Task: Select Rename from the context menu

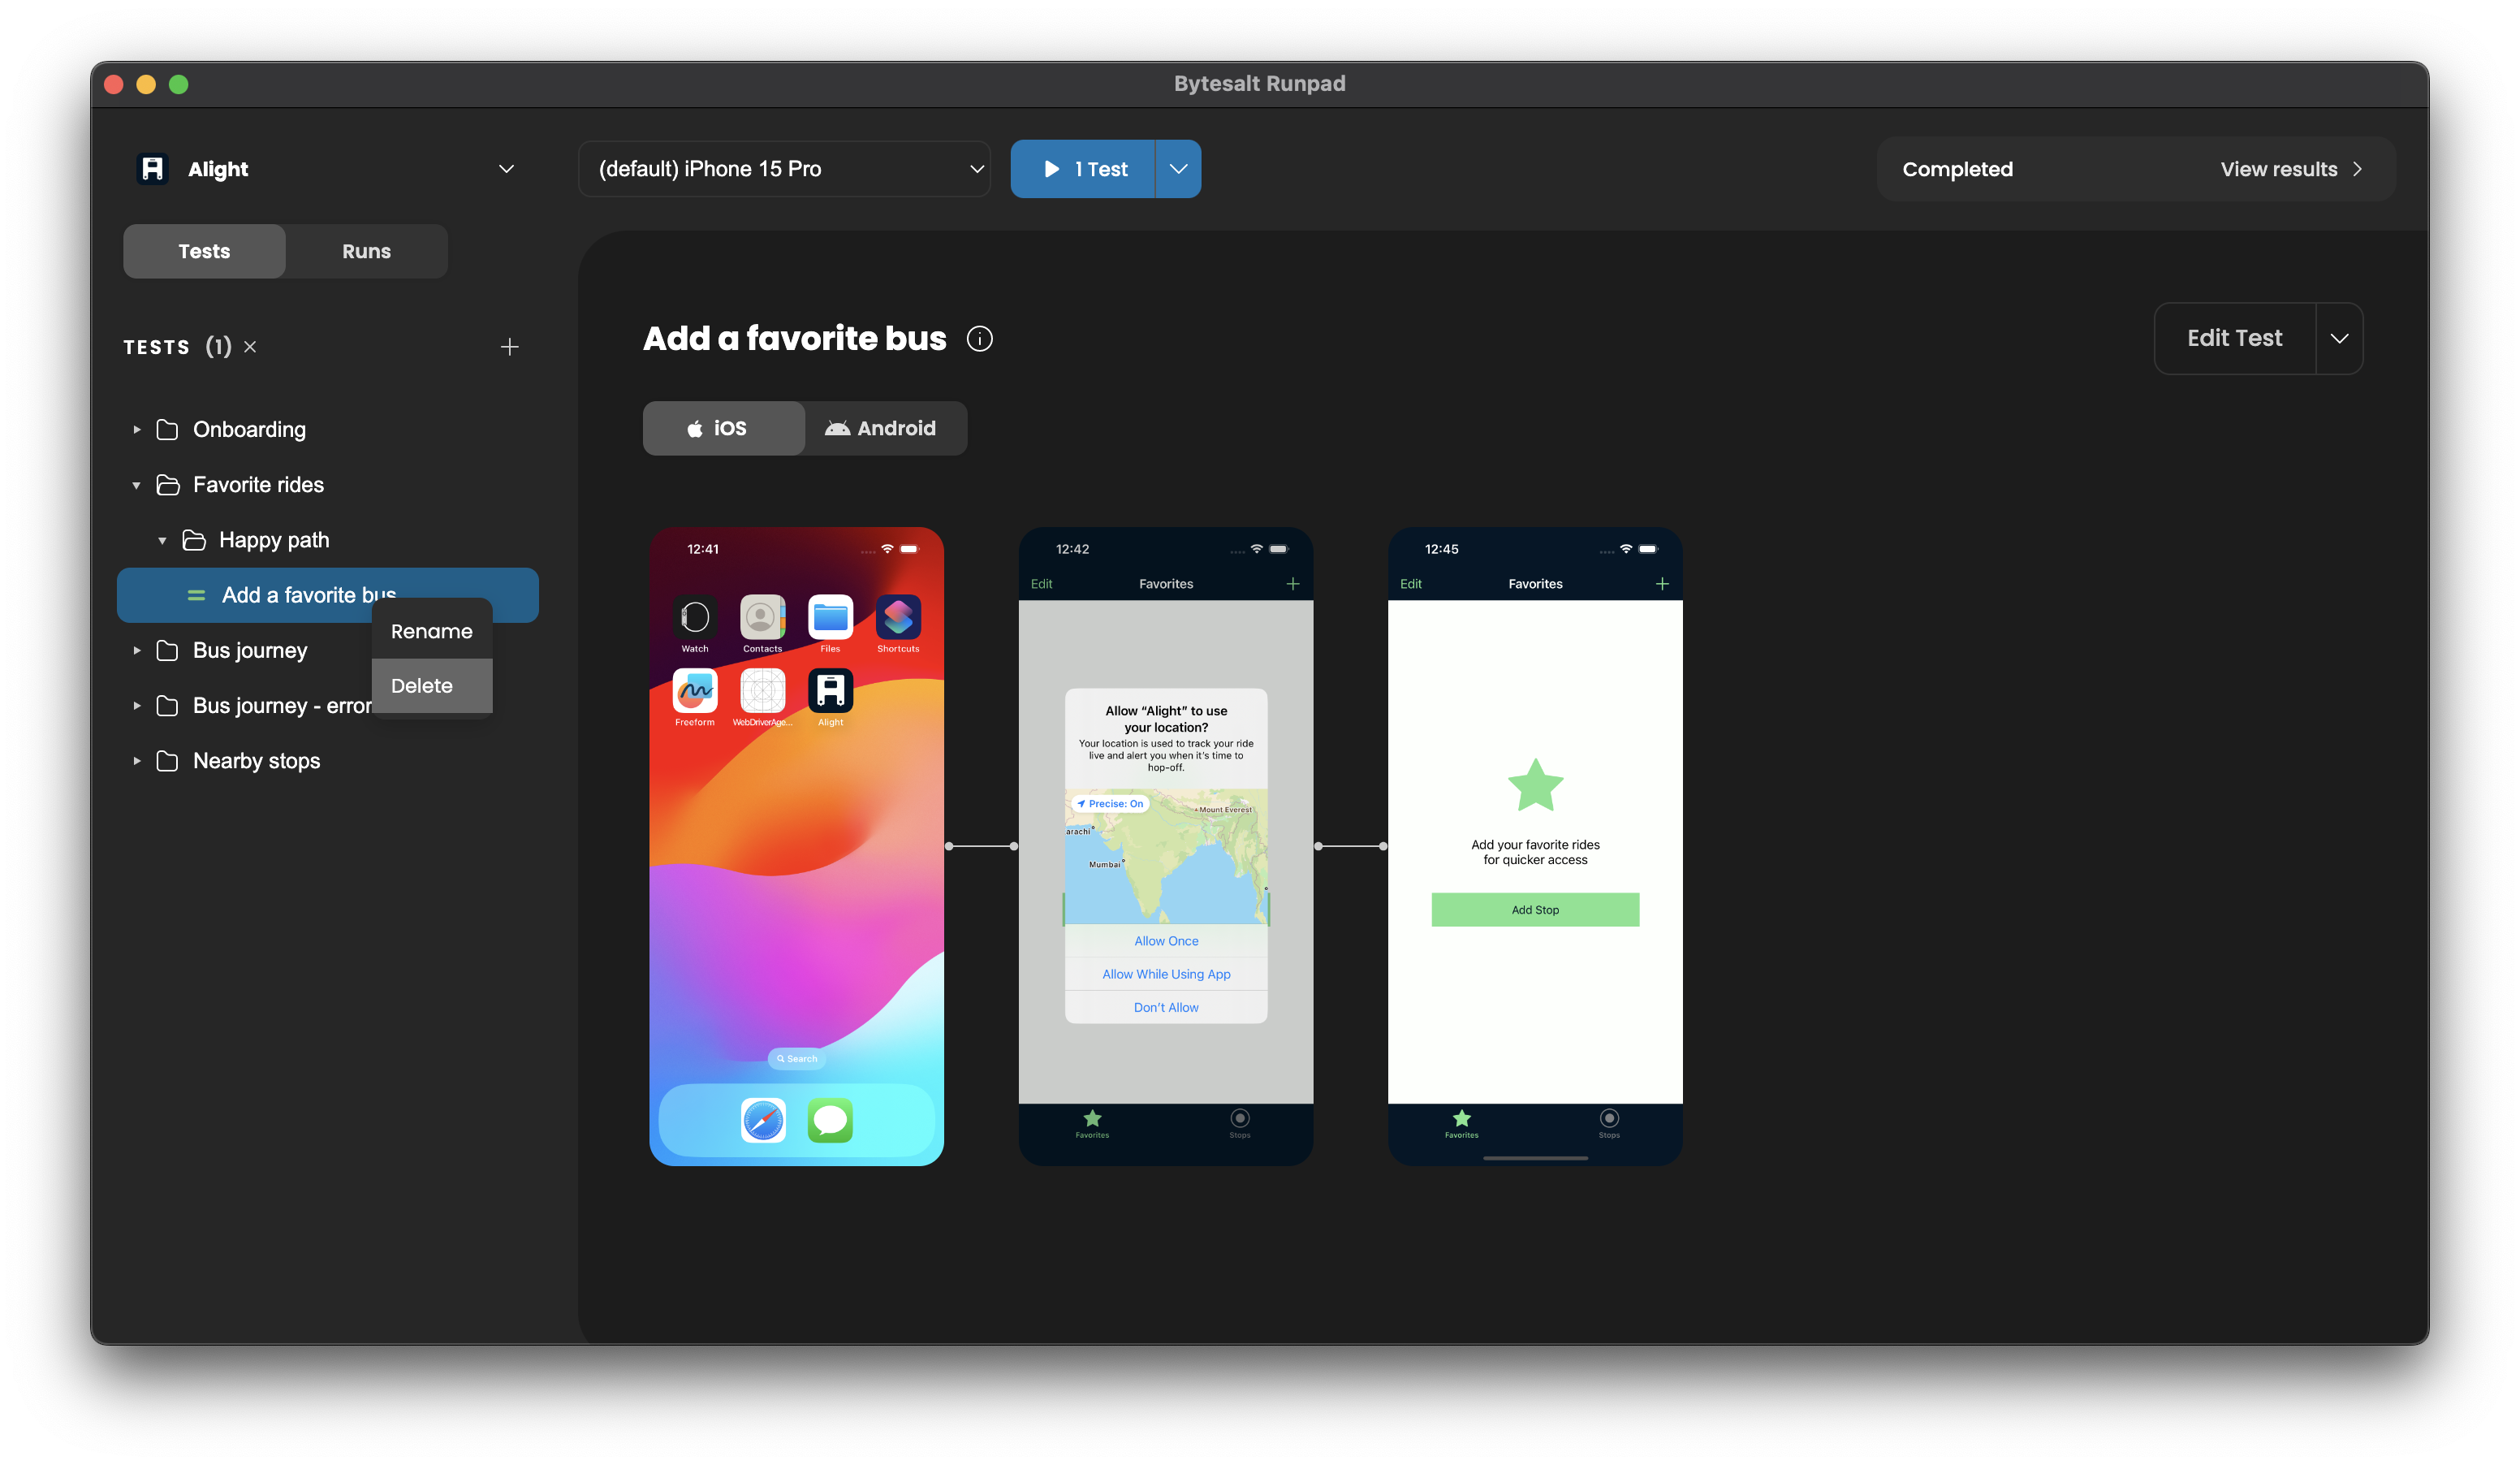Action: [430, 629]
